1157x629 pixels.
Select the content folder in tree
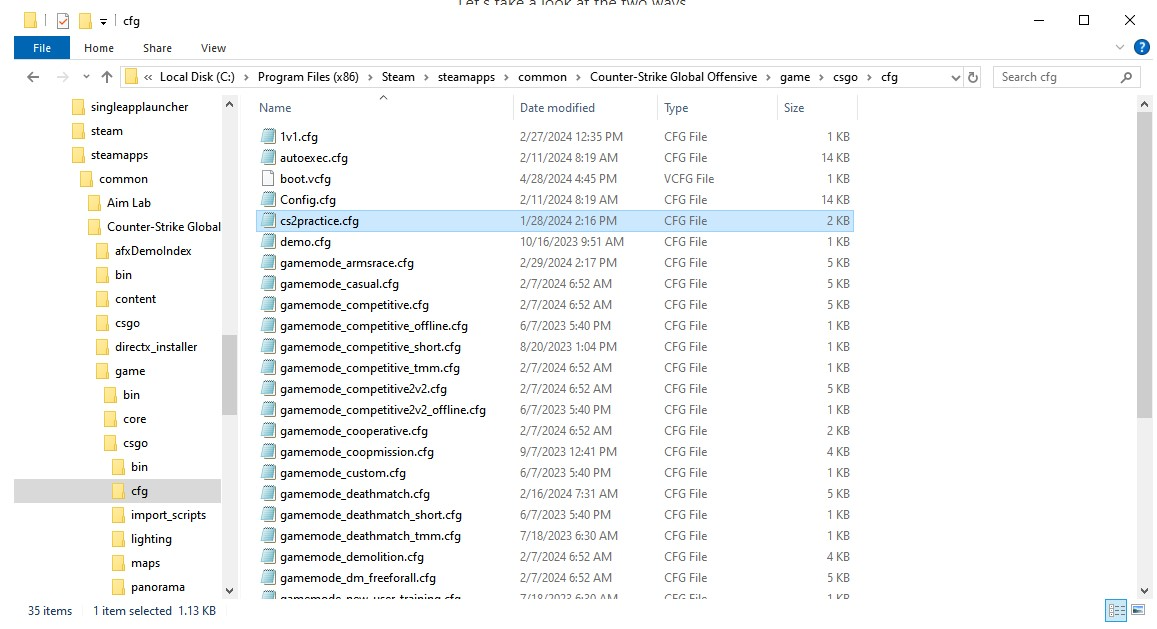(x=135, y=299)
